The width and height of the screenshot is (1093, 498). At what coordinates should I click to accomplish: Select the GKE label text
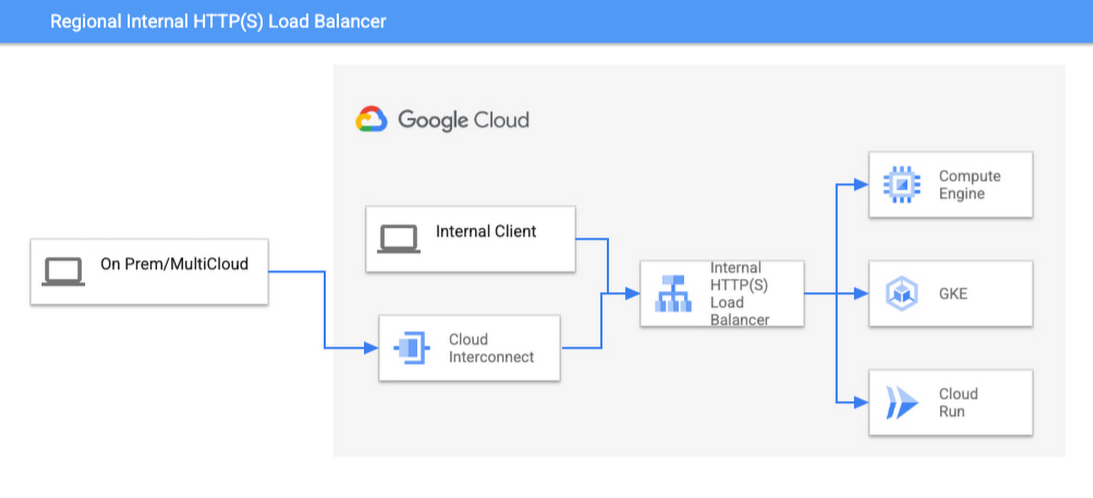953,294
